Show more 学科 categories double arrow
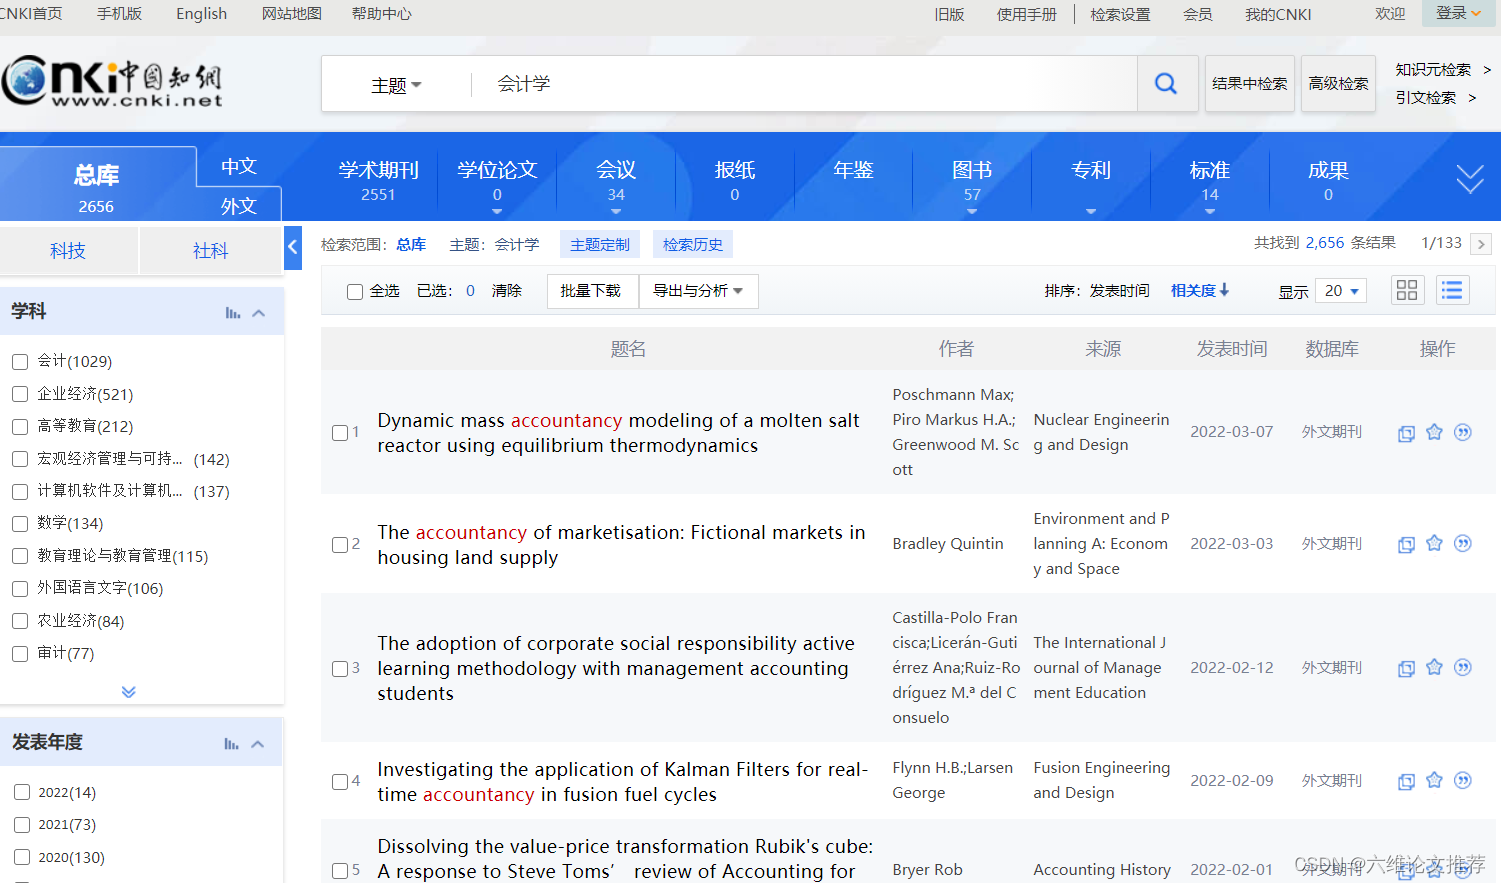 tap(129, 692)
